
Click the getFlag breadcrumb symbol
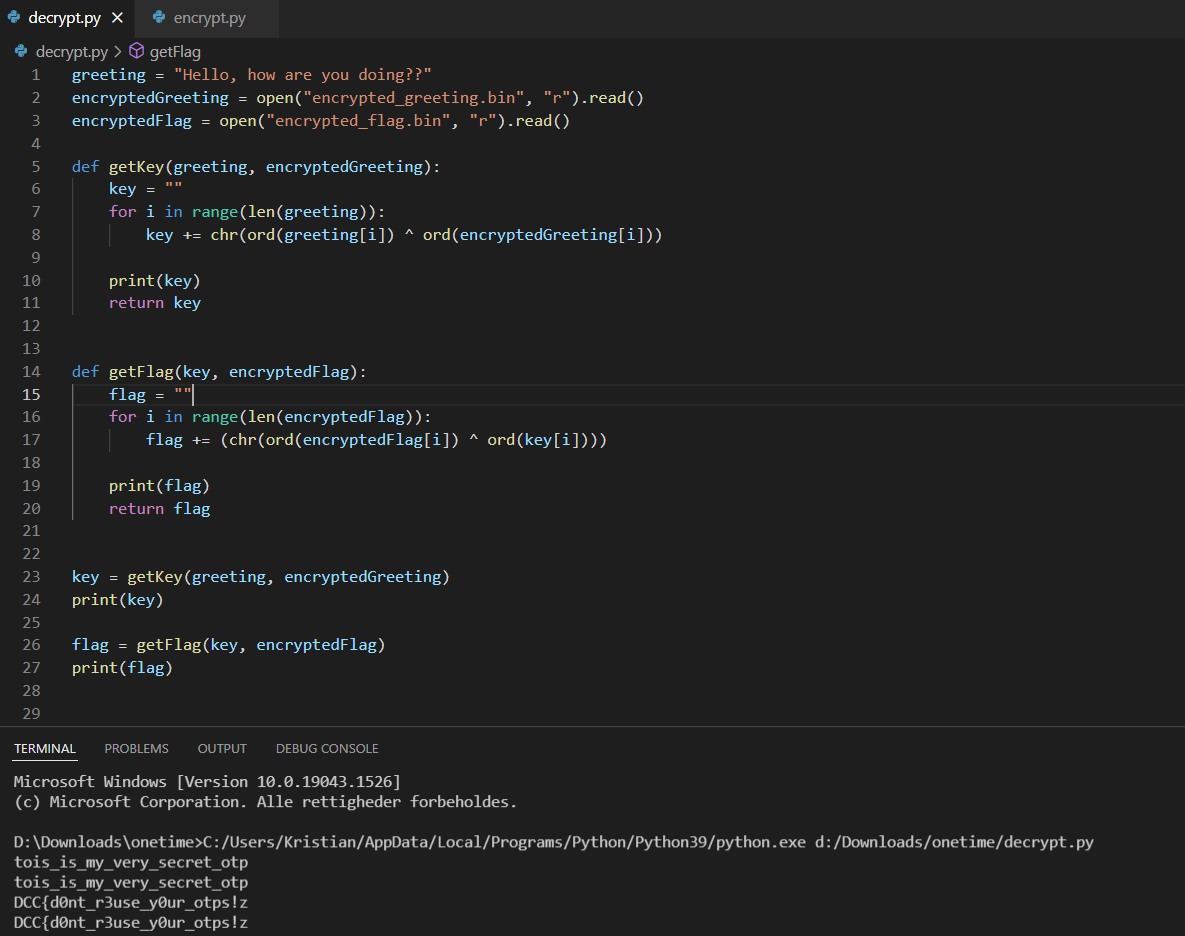tap(175, 51)
